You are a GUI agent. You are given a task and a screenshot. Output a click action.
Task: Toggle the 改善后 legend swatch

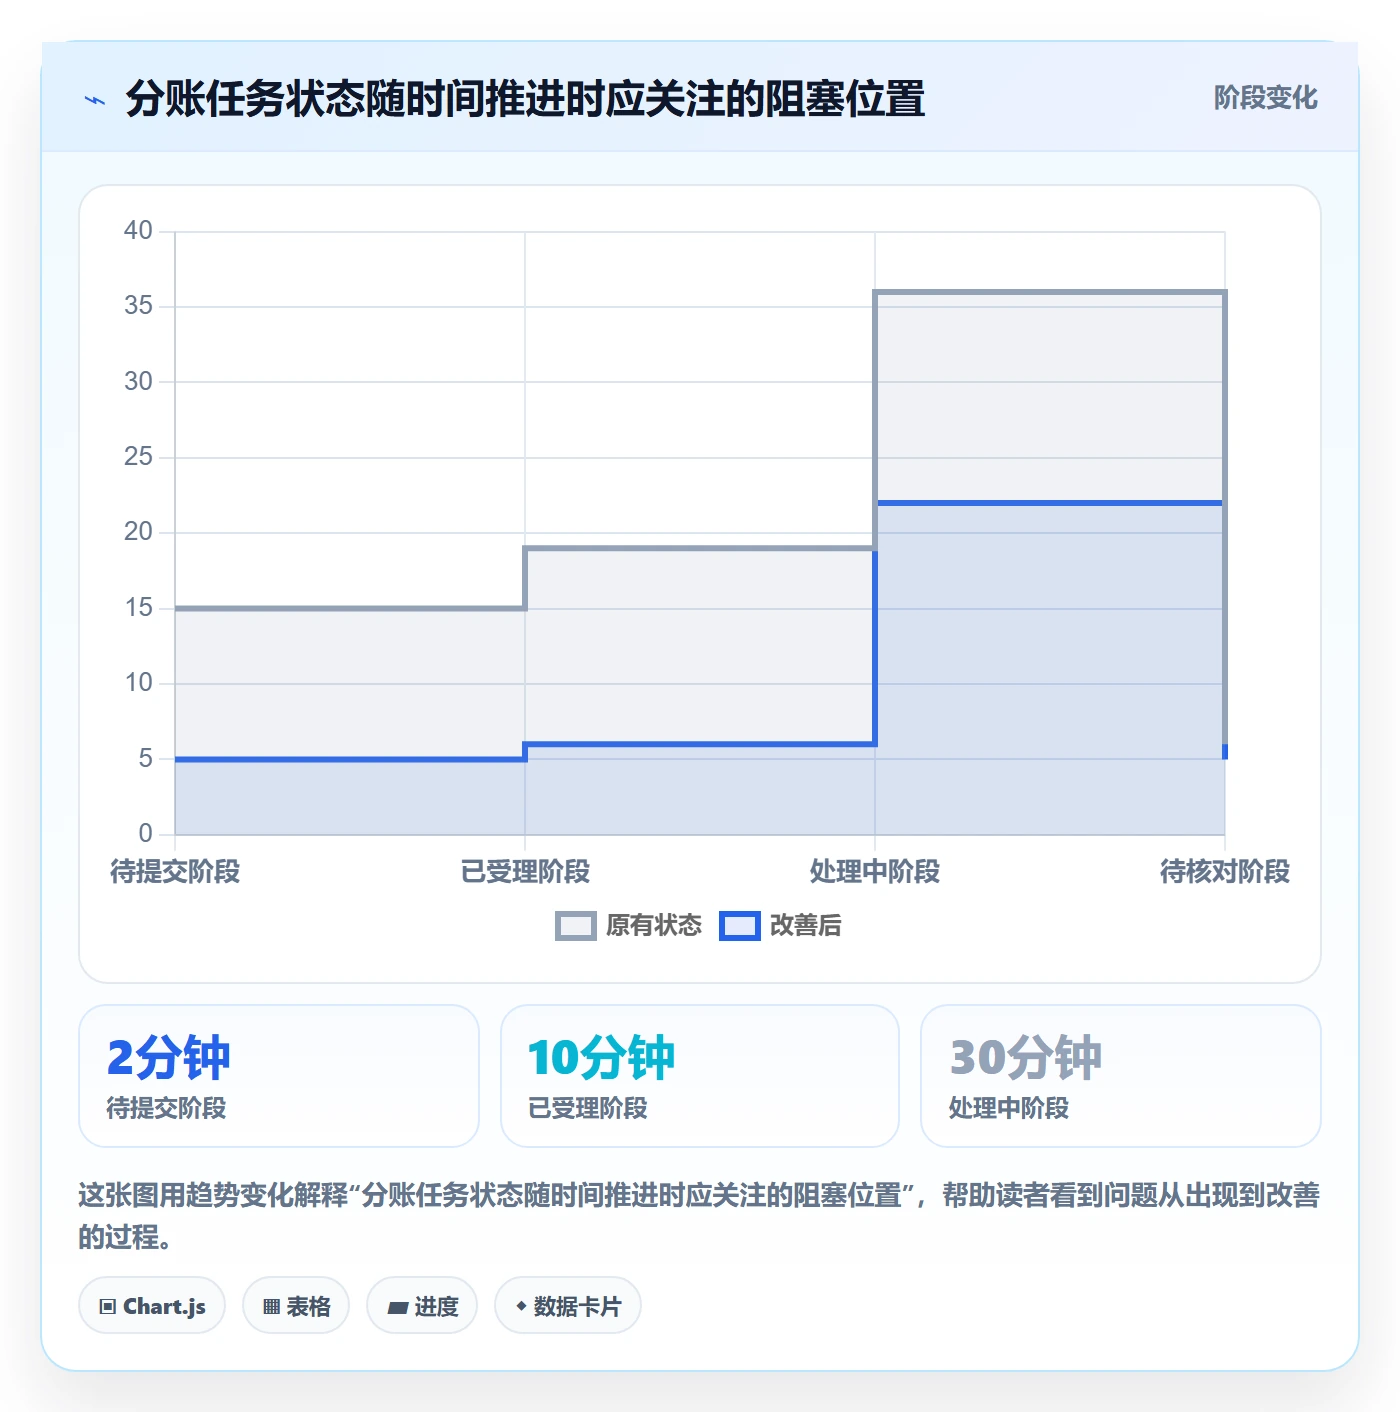[x=739, y=926]
